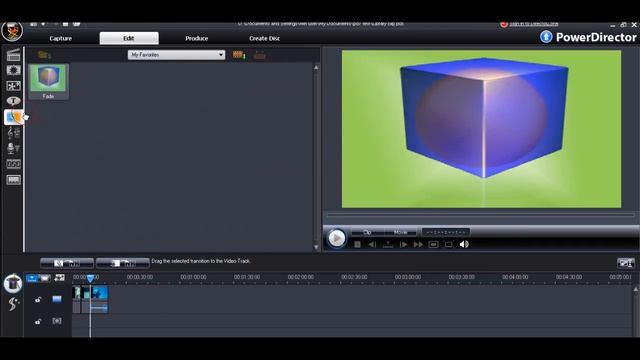Click the timeline playhead marker
The height and width of the screenshot is (360, 640).
(90, 278)
